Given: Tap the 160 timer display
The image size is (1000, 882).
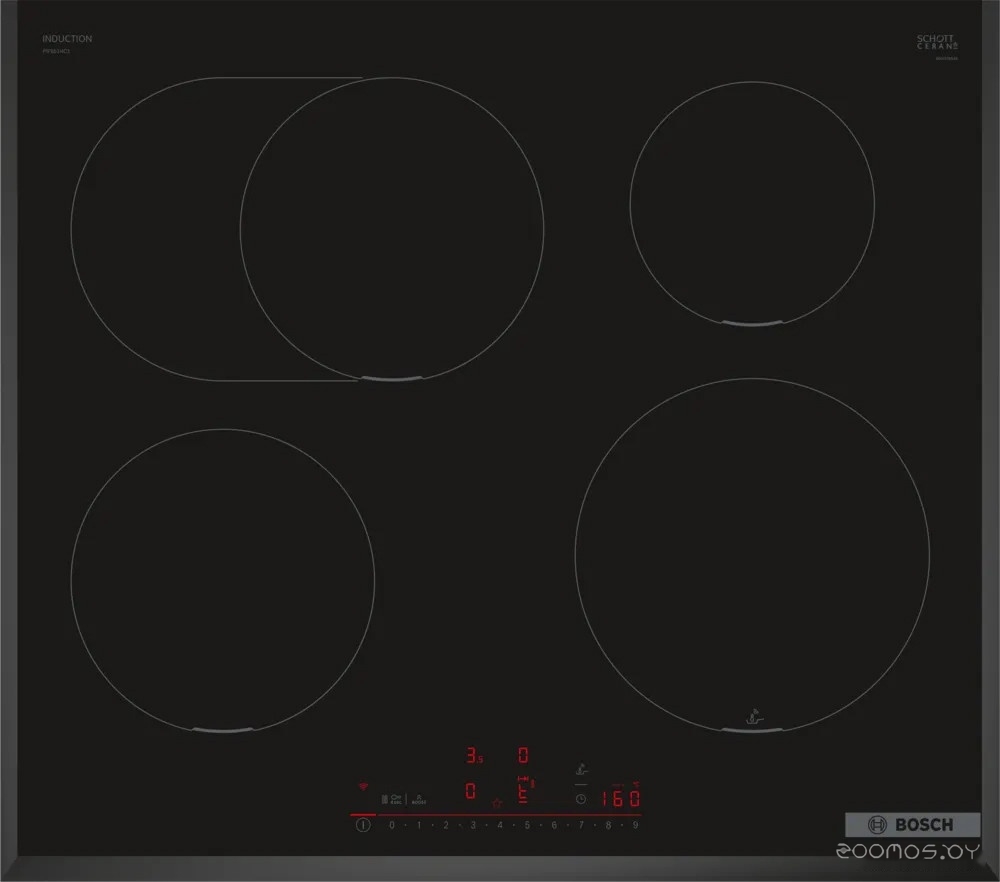Looking at the screenshot, I should 620,799.
